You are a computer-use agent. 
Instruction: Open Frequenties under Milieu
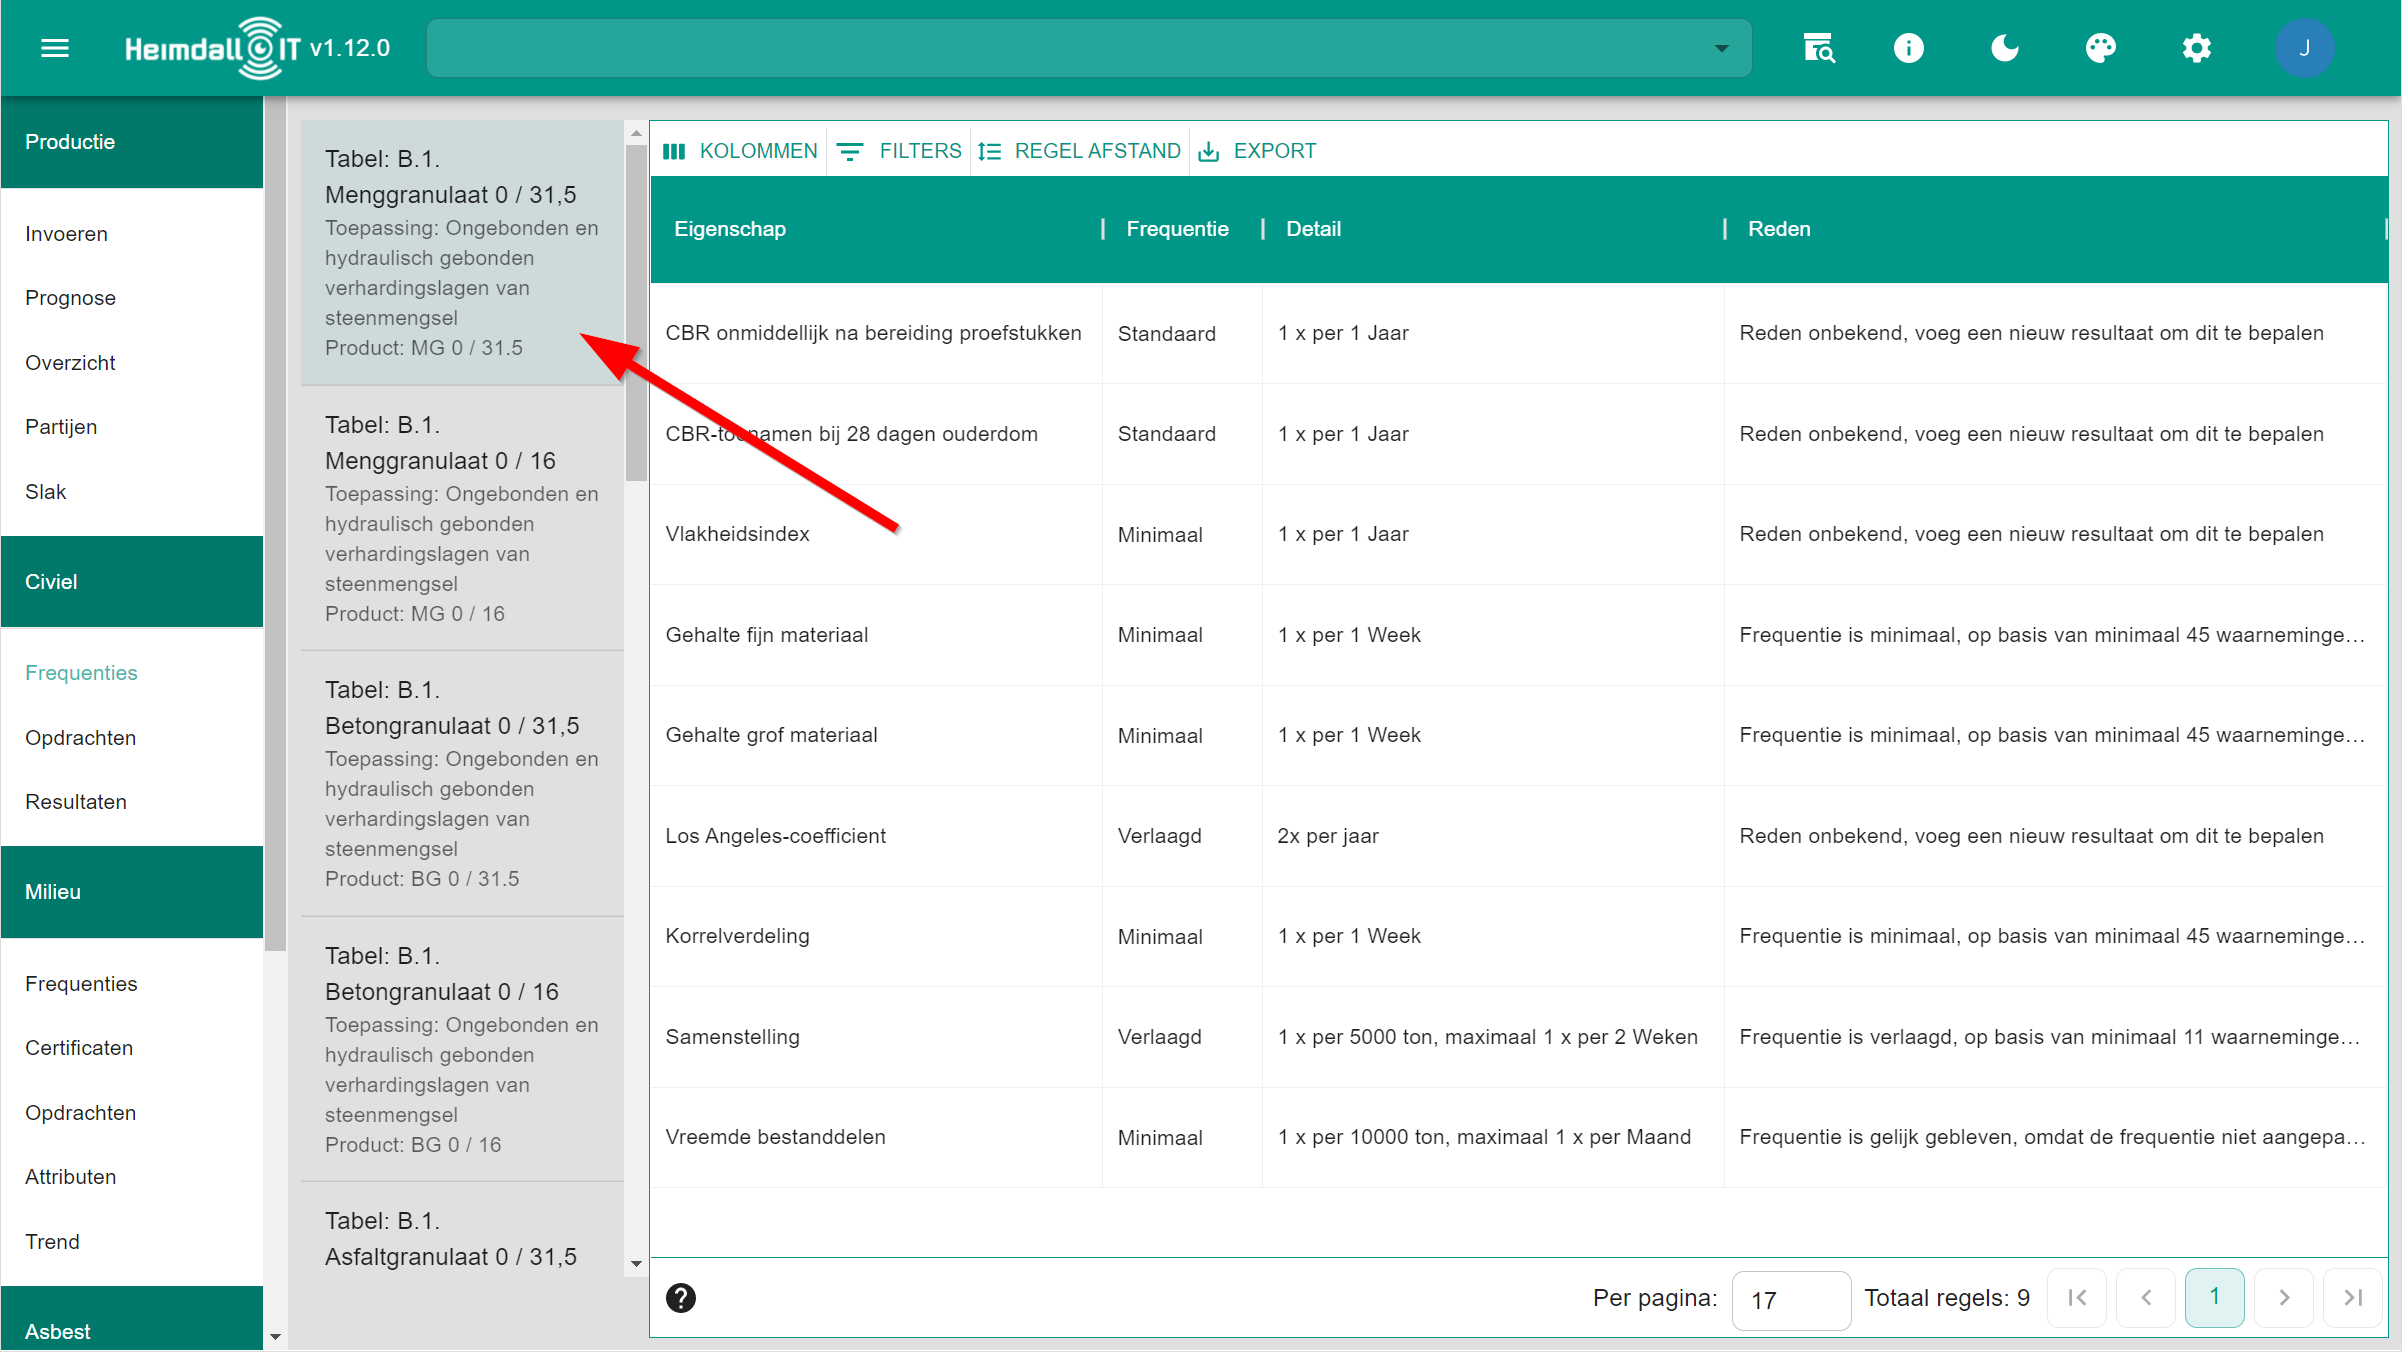tap(132, 984)
